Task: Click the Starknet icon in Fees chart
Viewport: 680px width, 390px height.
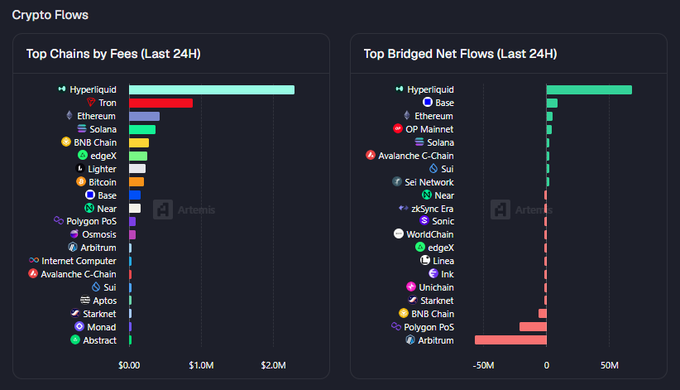Action: click(75, 313)
